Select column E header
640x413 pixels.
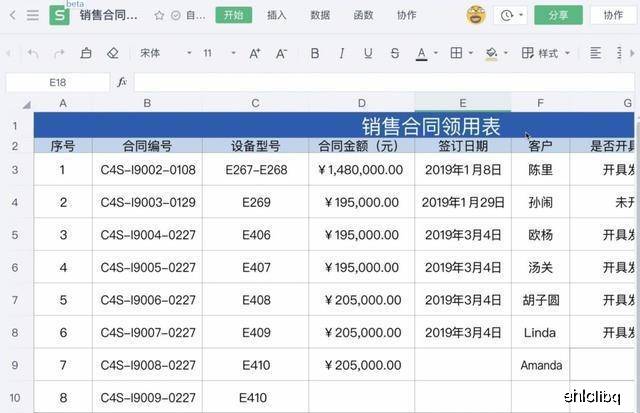[463, 104]
